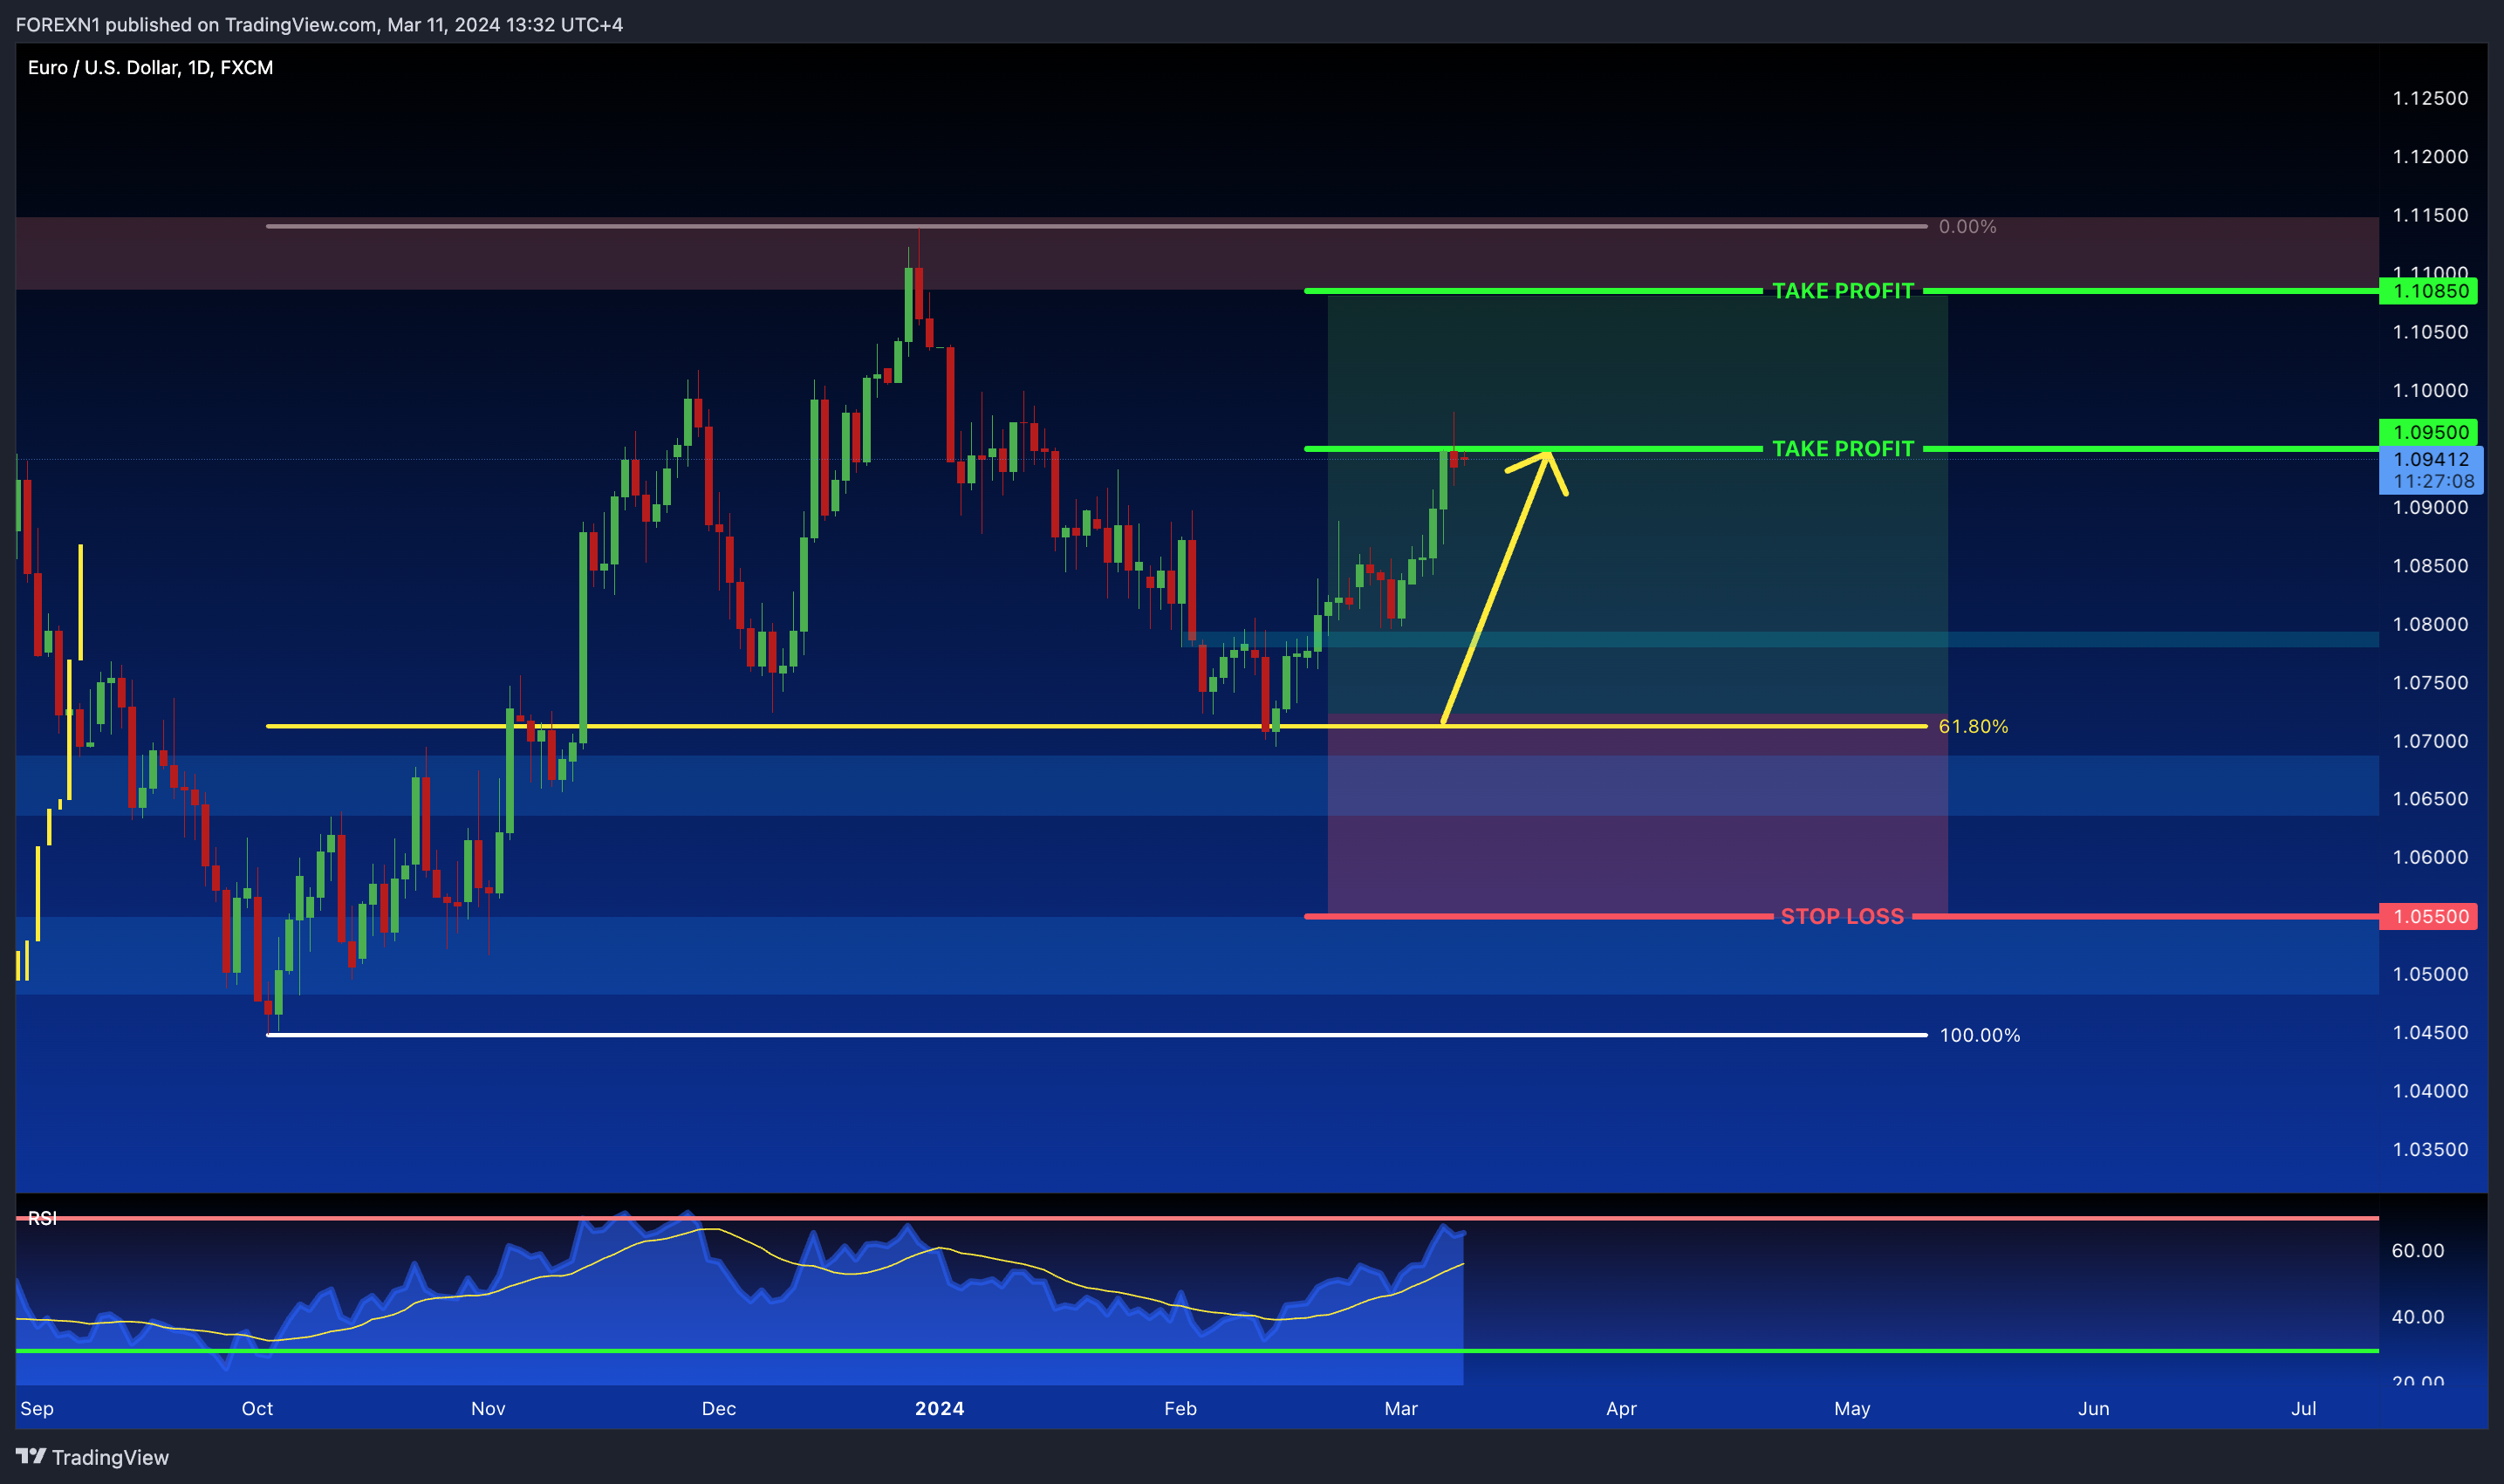
Task: Click the 1.09000 price scale value
Action: pos(2430,507)
